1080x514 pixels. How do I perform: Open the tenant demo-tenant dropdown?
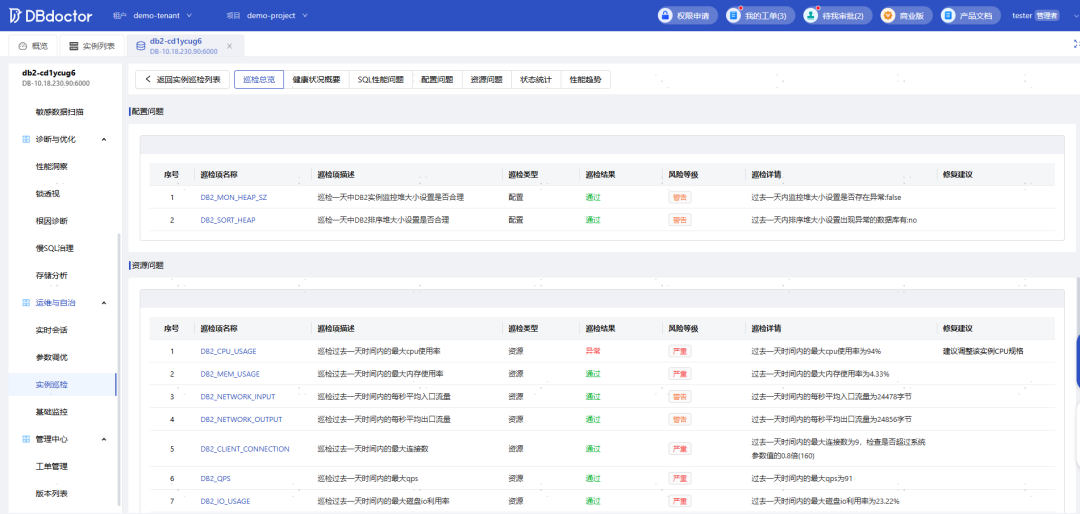163,15
